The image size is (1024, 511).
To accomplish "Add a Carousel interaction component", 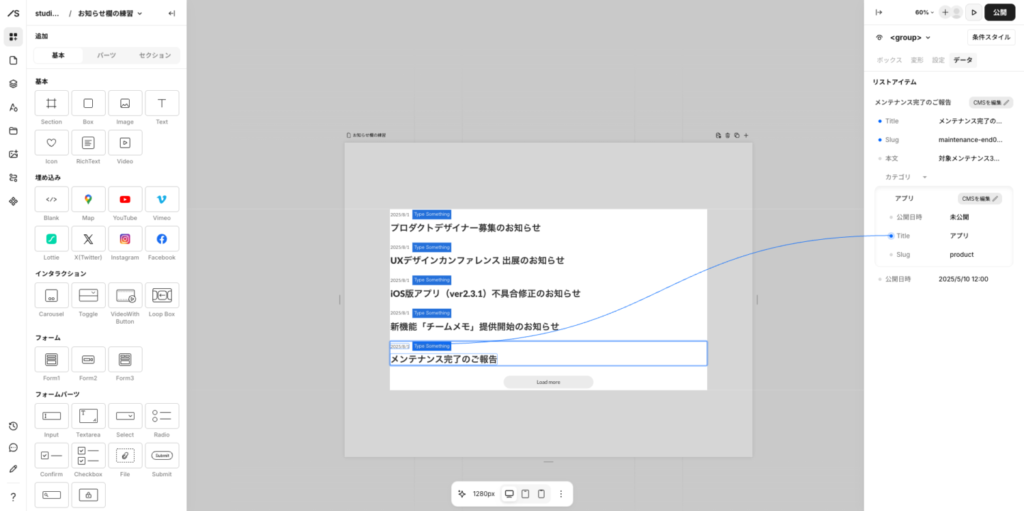I will pyautogui.click(x=51, y=296).
